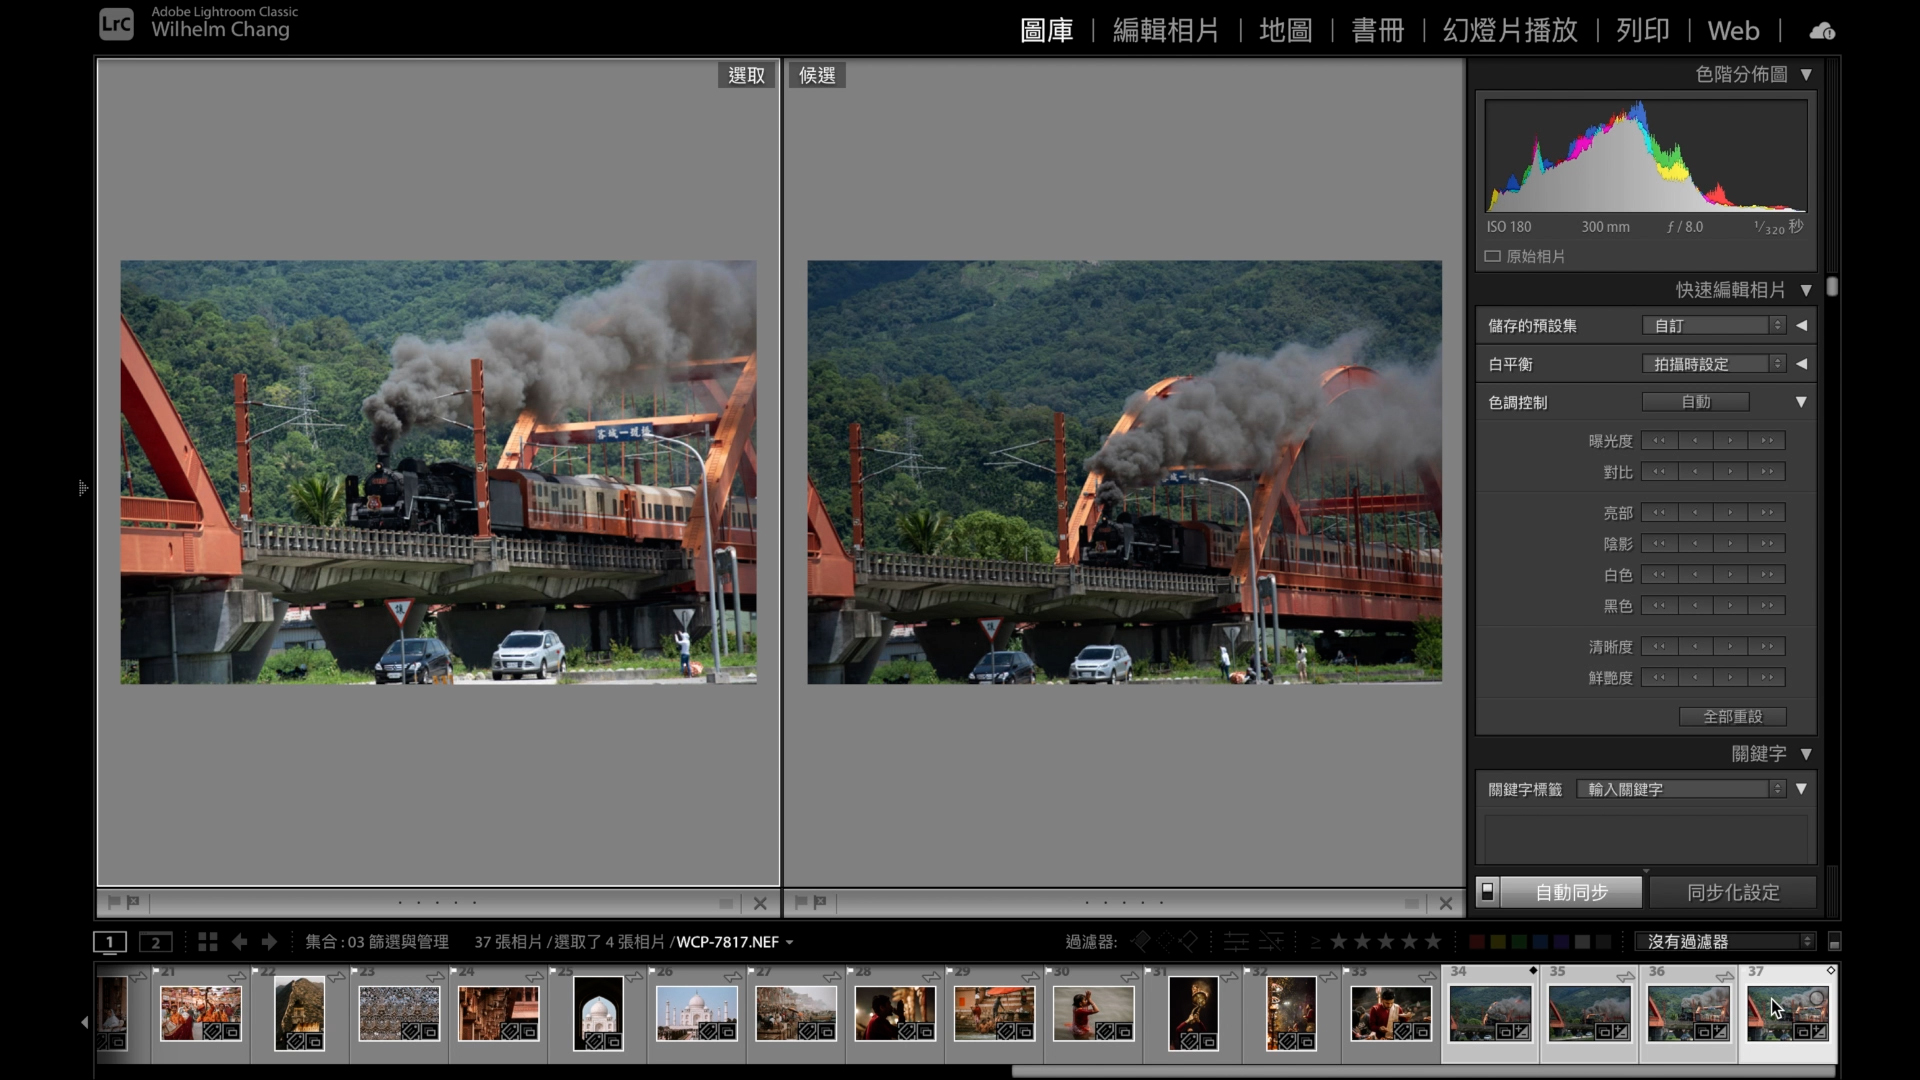Open the 書冊 (Book) module
Image resolution: width=1920 pixels, height=1080 pixels.
pyautogui.click(x=1378, y=31)
